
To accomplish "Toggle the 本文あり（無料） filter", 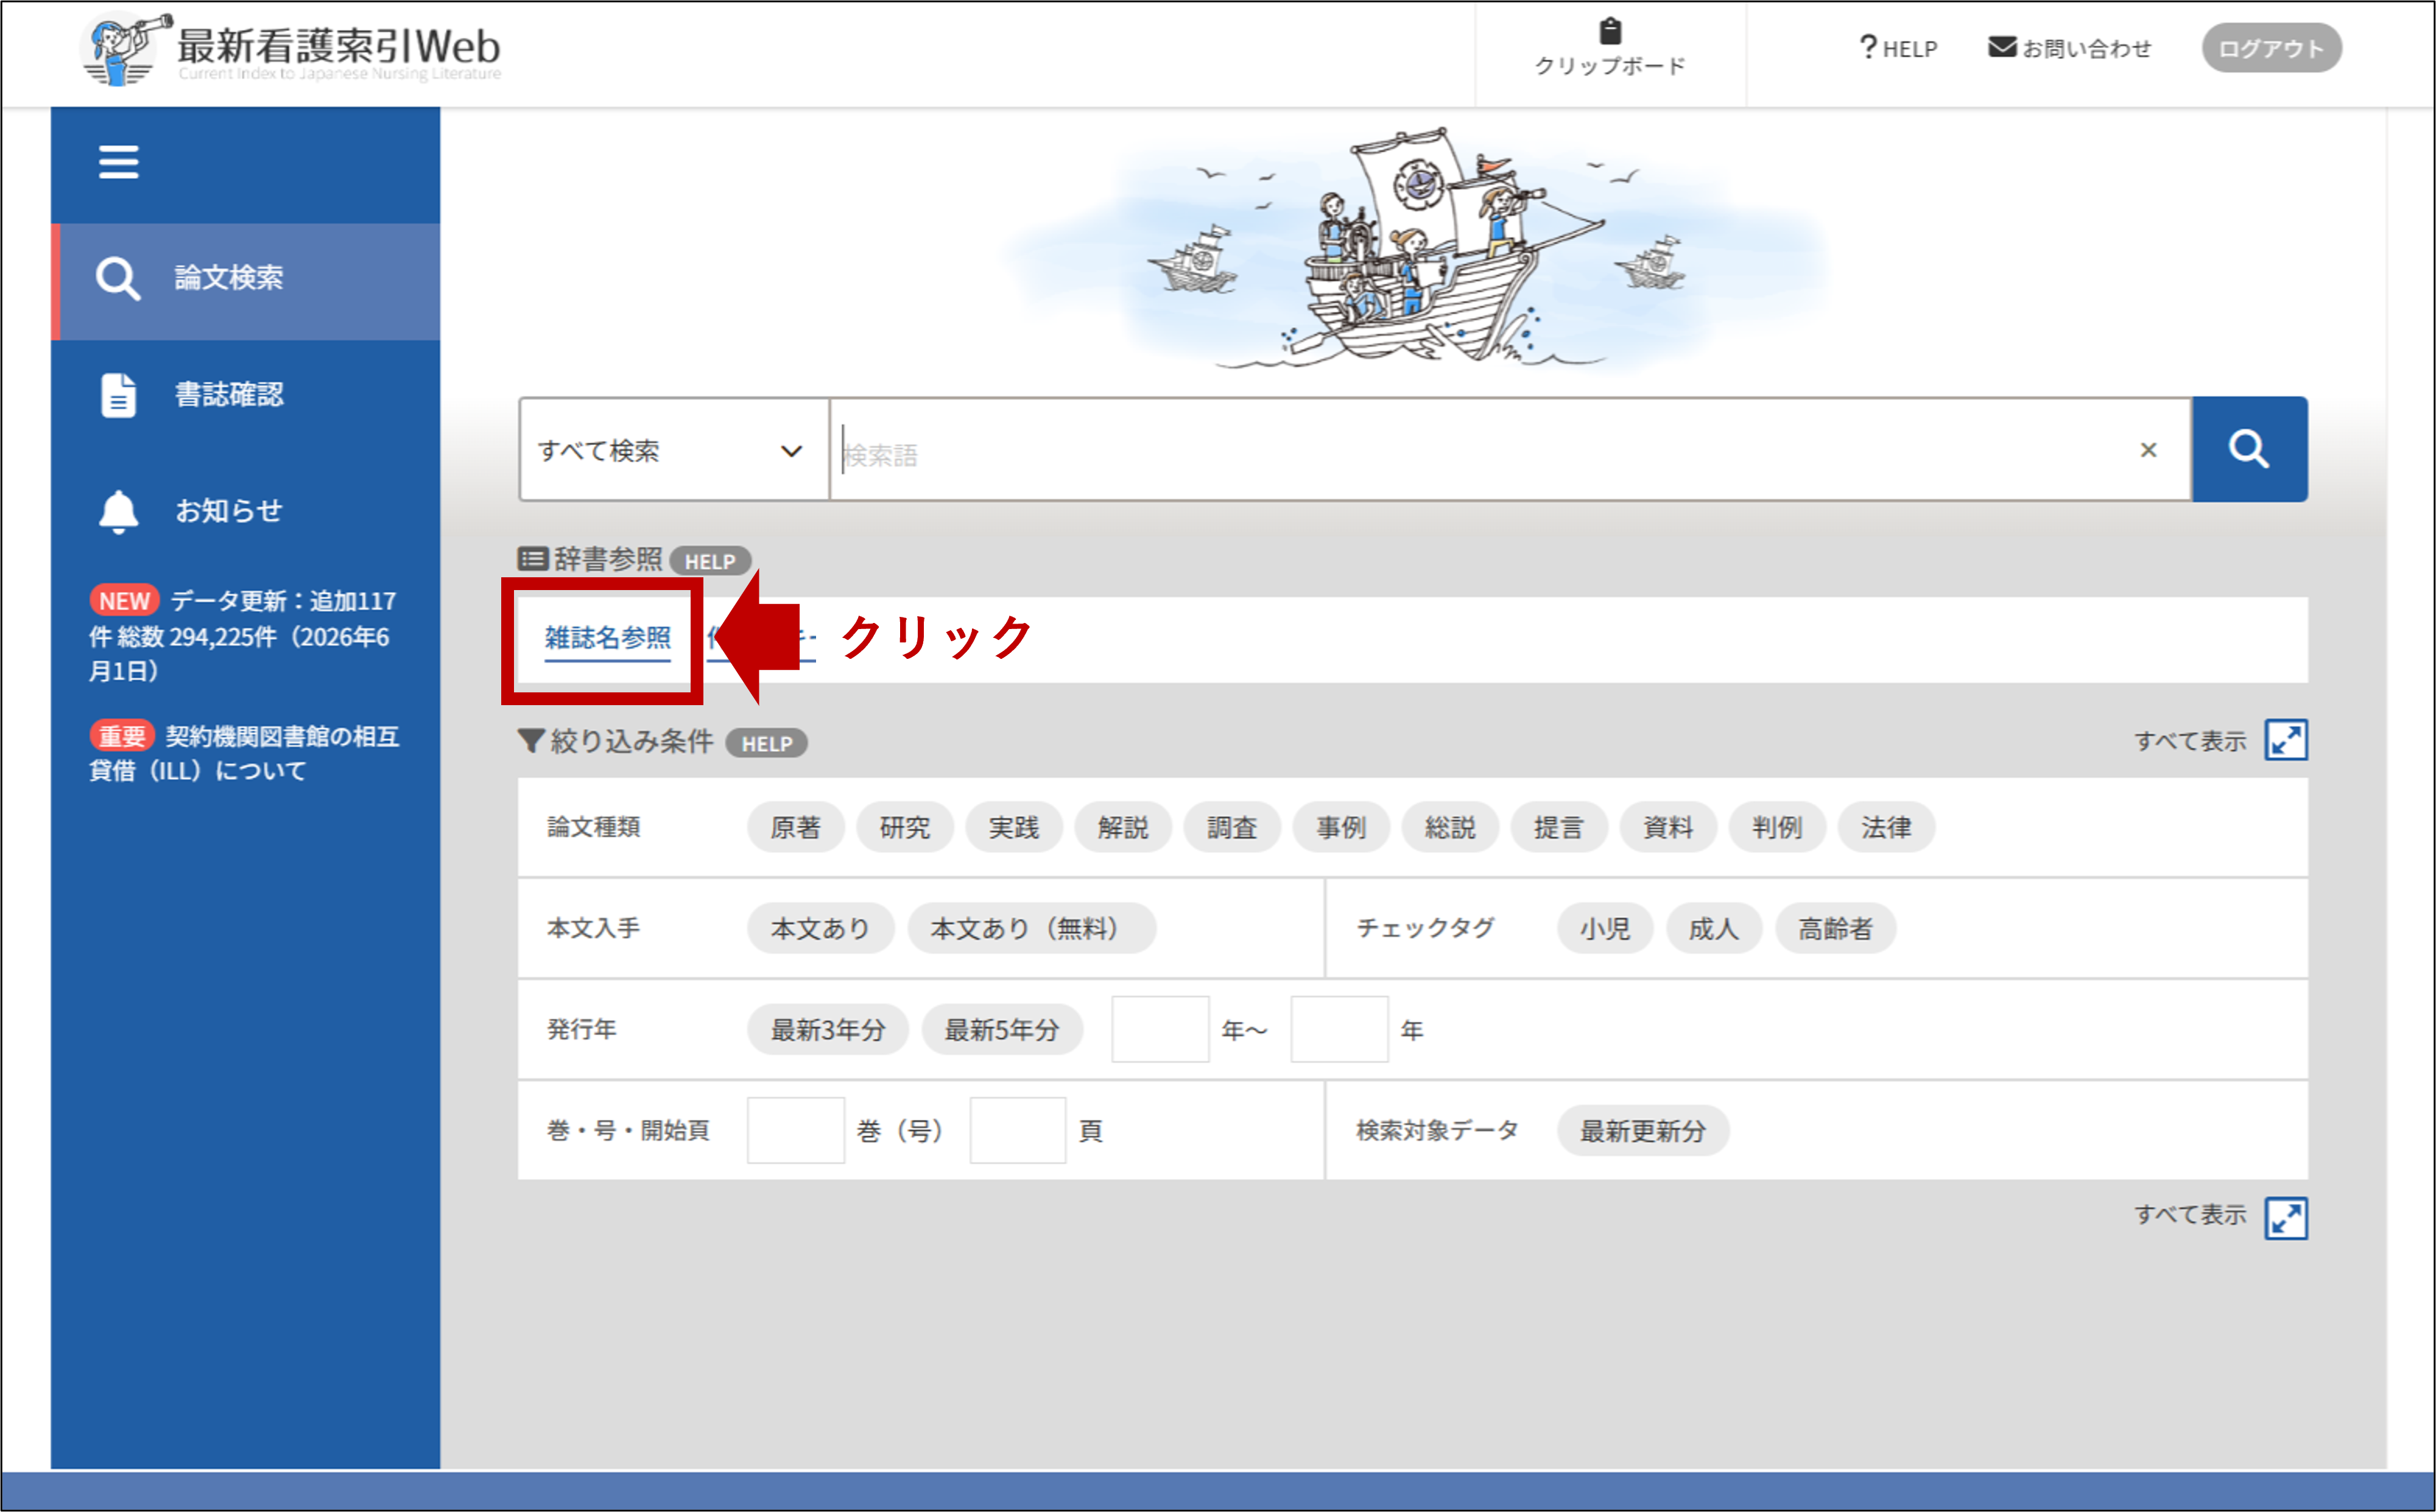I will point(1031,929).
